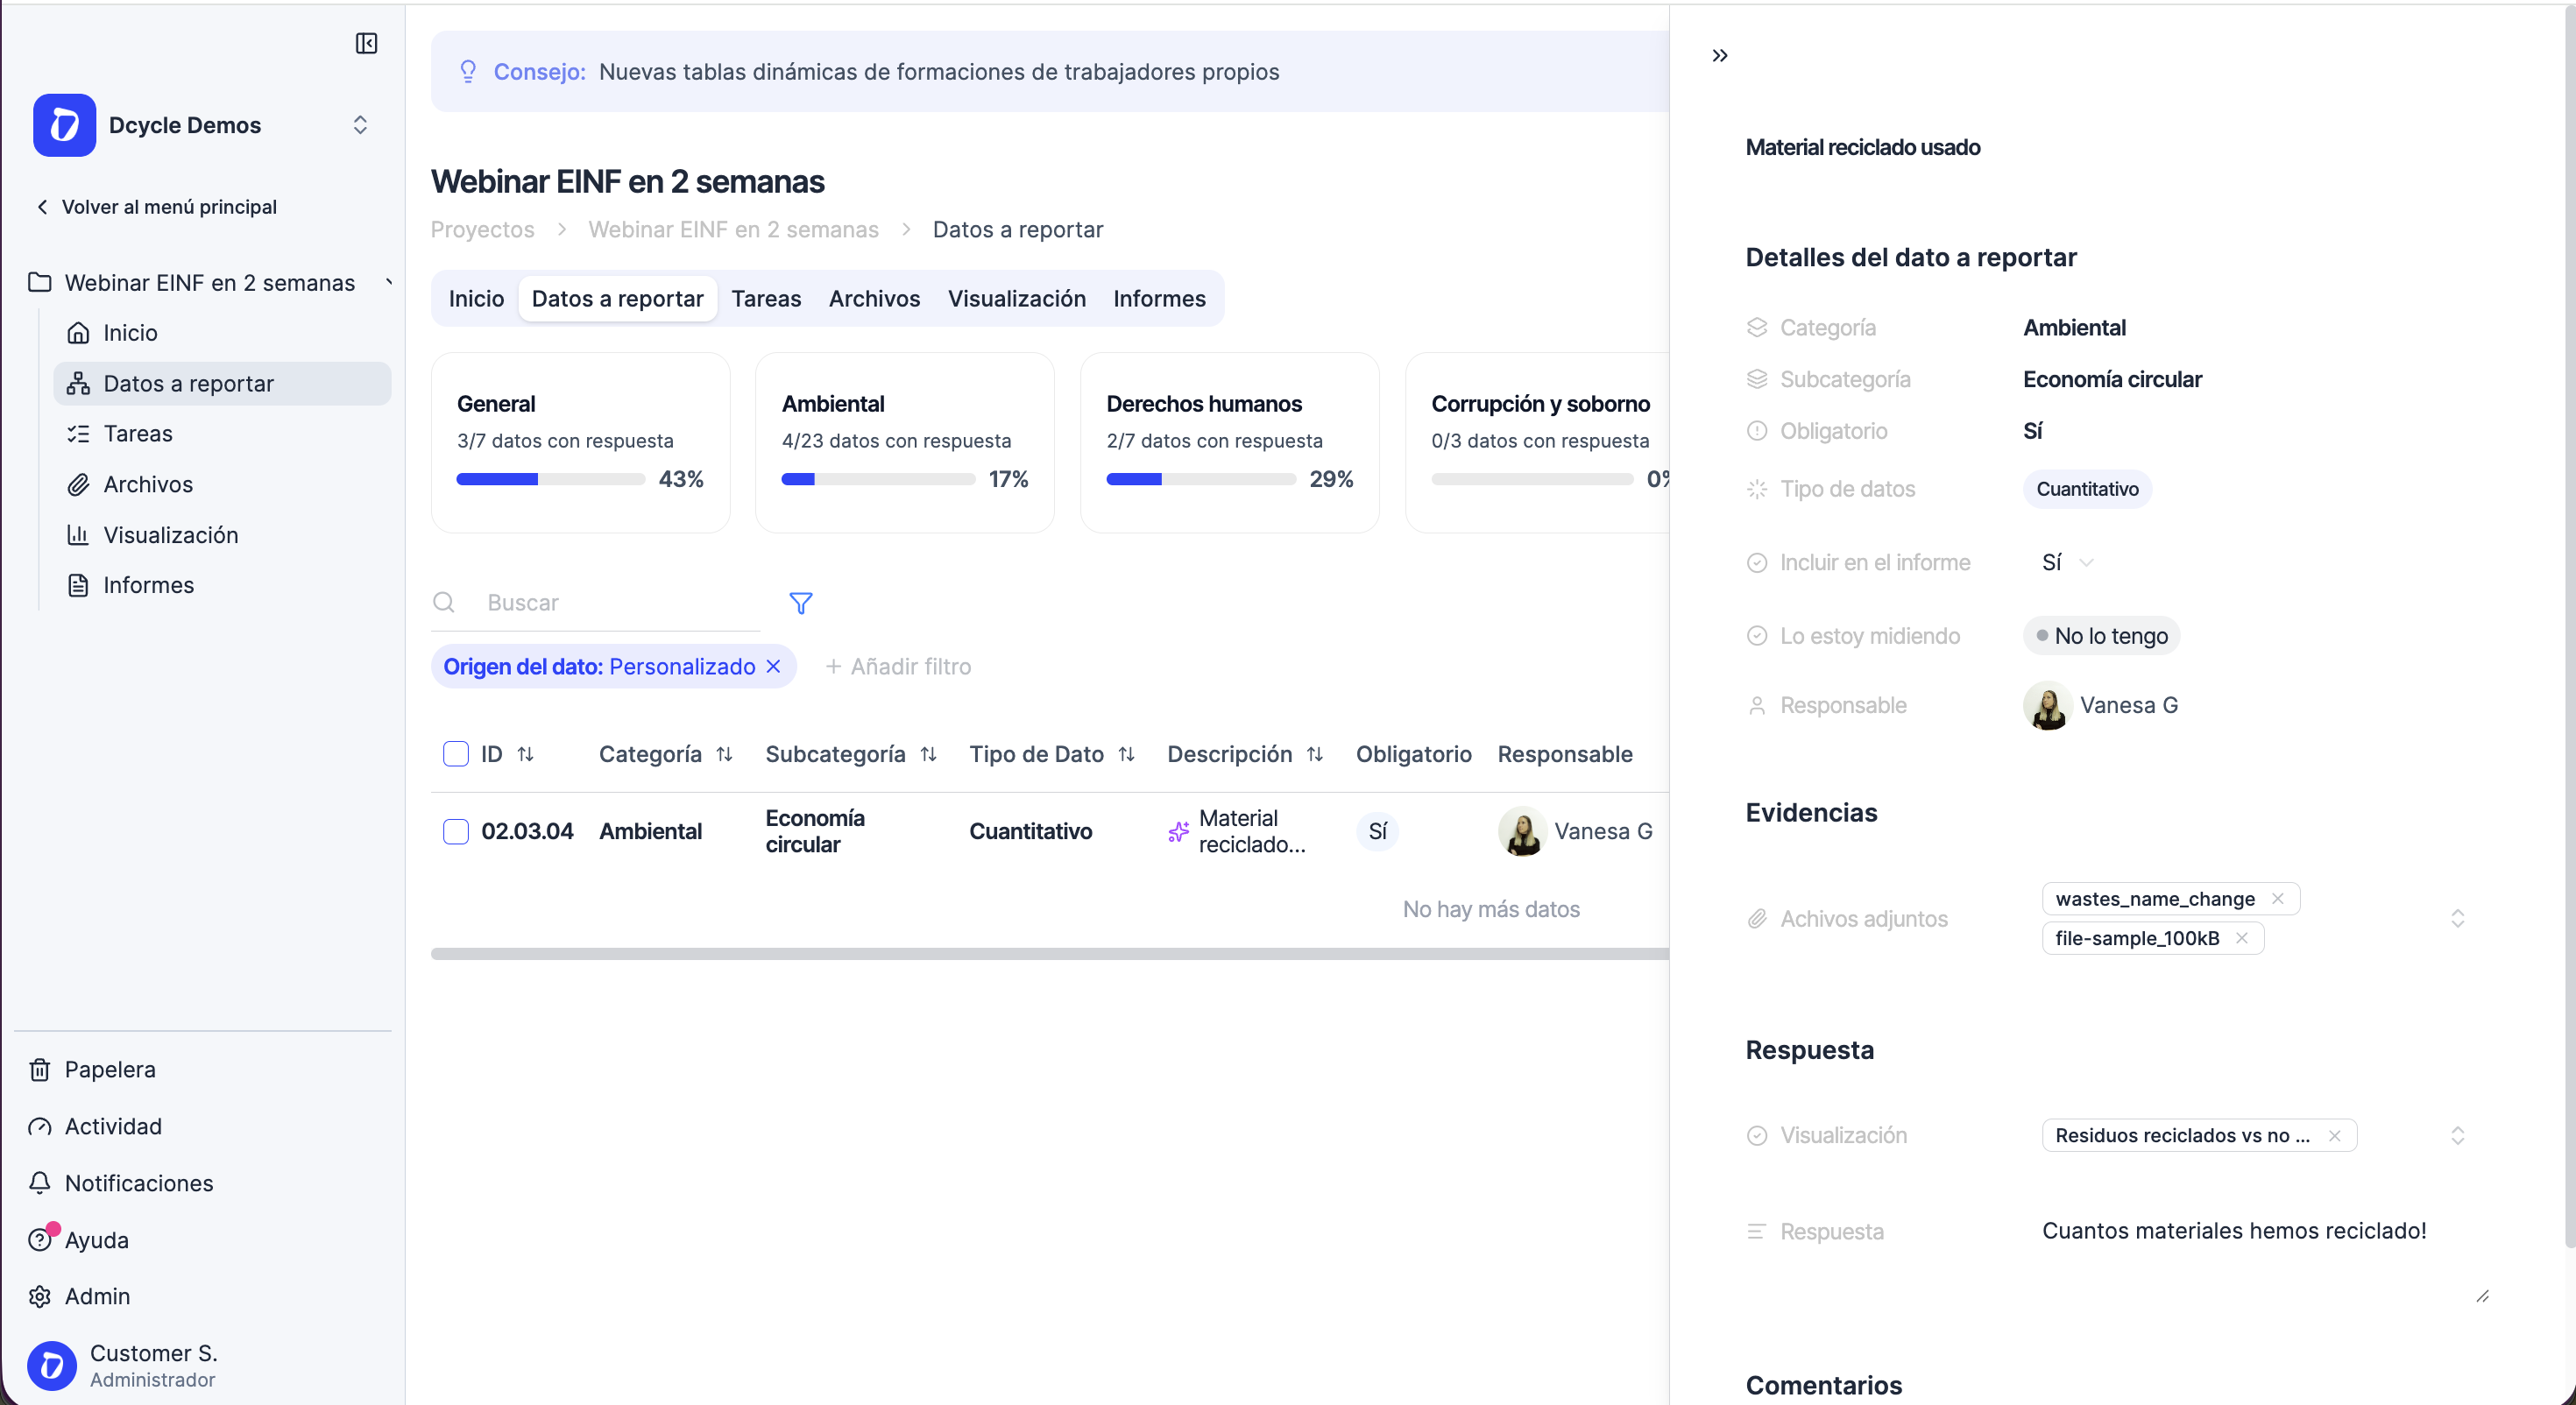
Task: Check the row checkbox for 02.03.04
Action: (x=456, y=831)
